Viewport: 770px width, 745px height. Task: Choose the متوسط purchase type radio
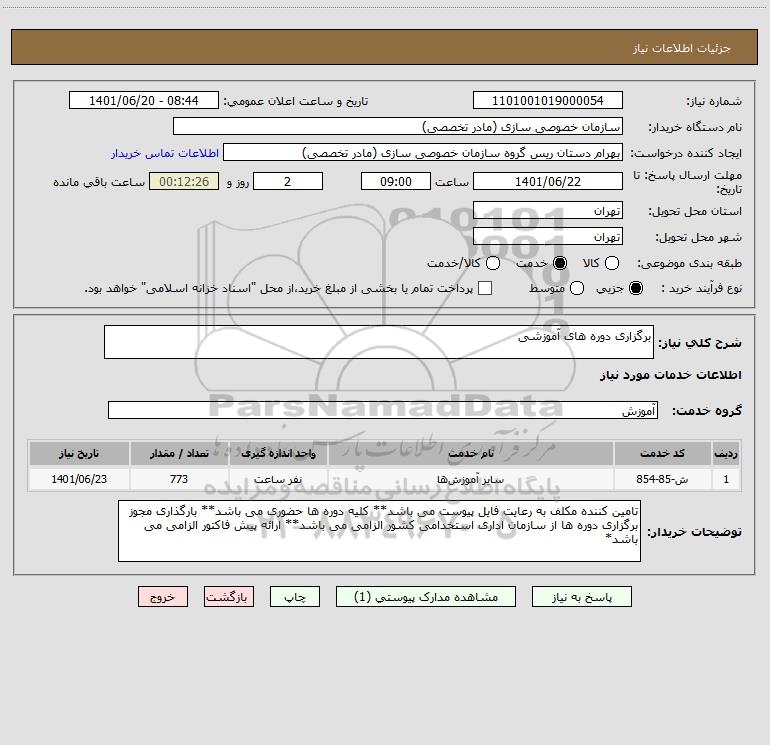577,288
